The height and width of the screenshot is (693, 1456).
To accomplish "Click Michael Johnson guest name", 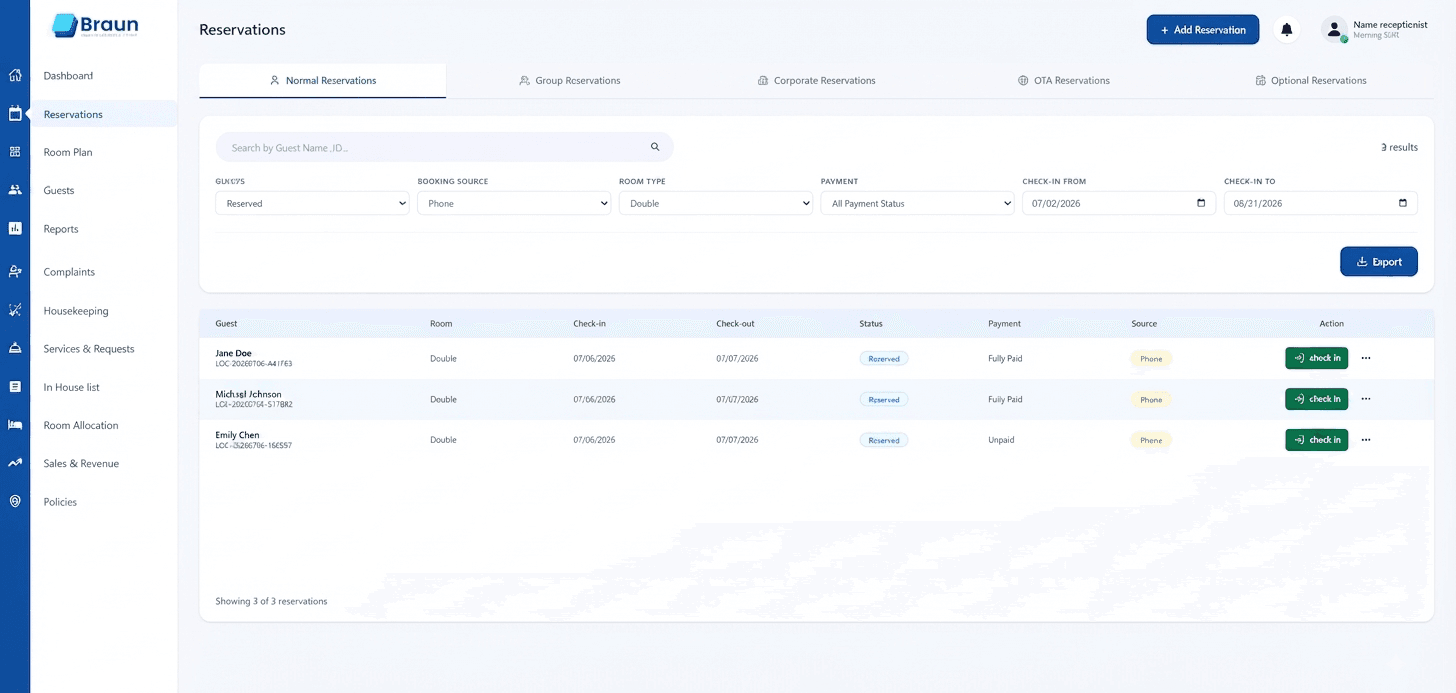I will pos(248,394).
